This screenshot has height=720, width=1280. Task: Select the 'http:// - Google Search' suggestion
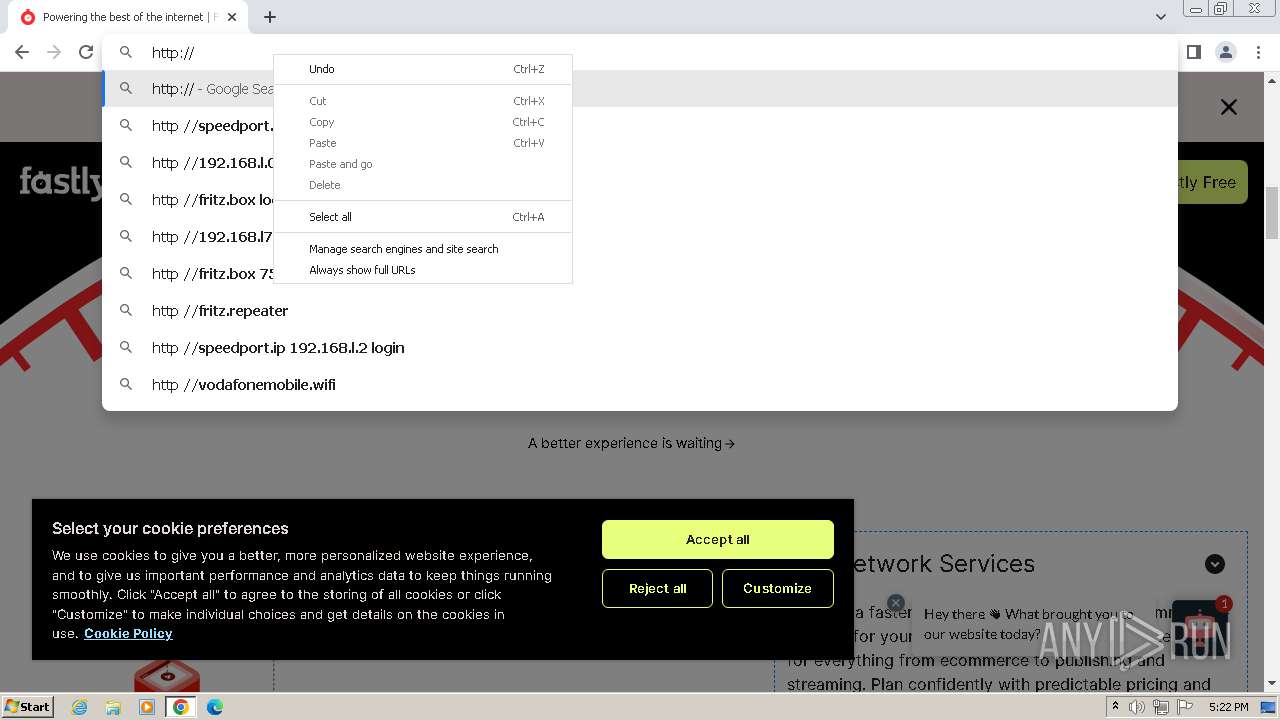(640, 89)
